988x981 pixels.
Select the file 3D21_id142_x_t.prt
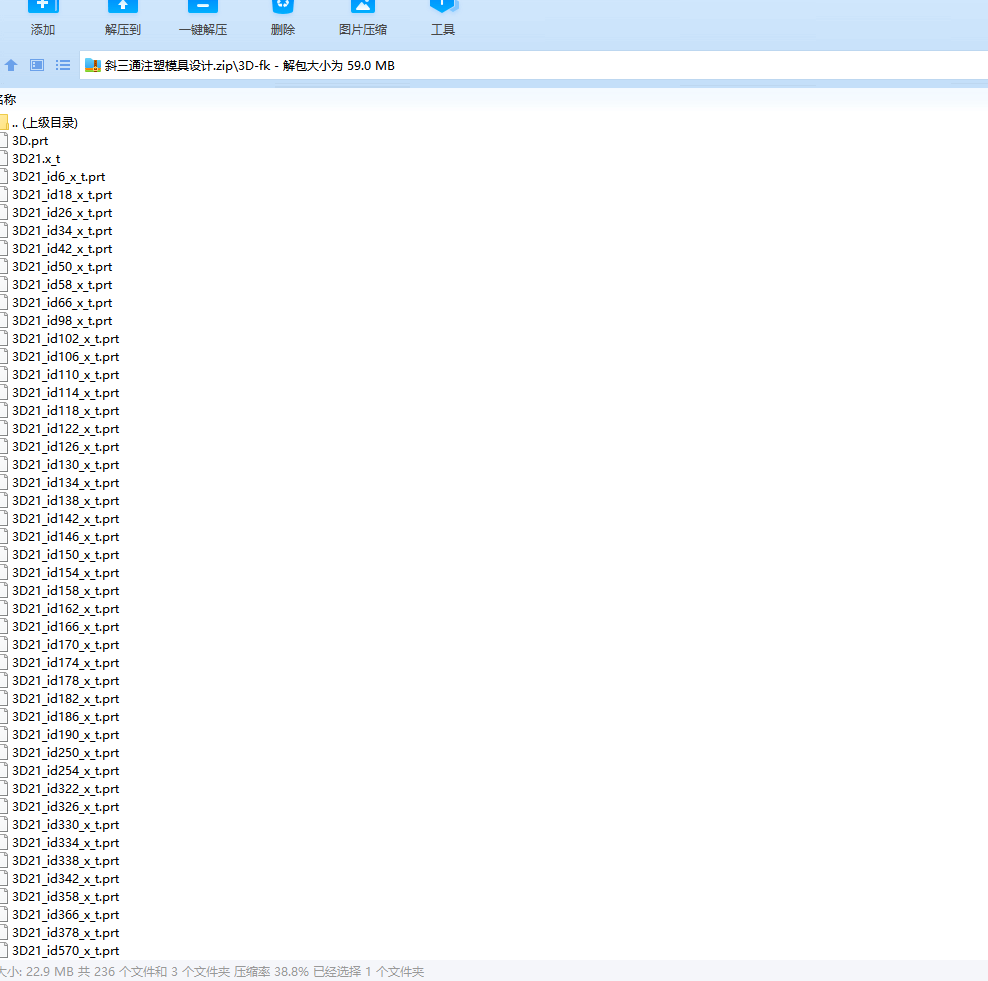click(x=66, y=519)
